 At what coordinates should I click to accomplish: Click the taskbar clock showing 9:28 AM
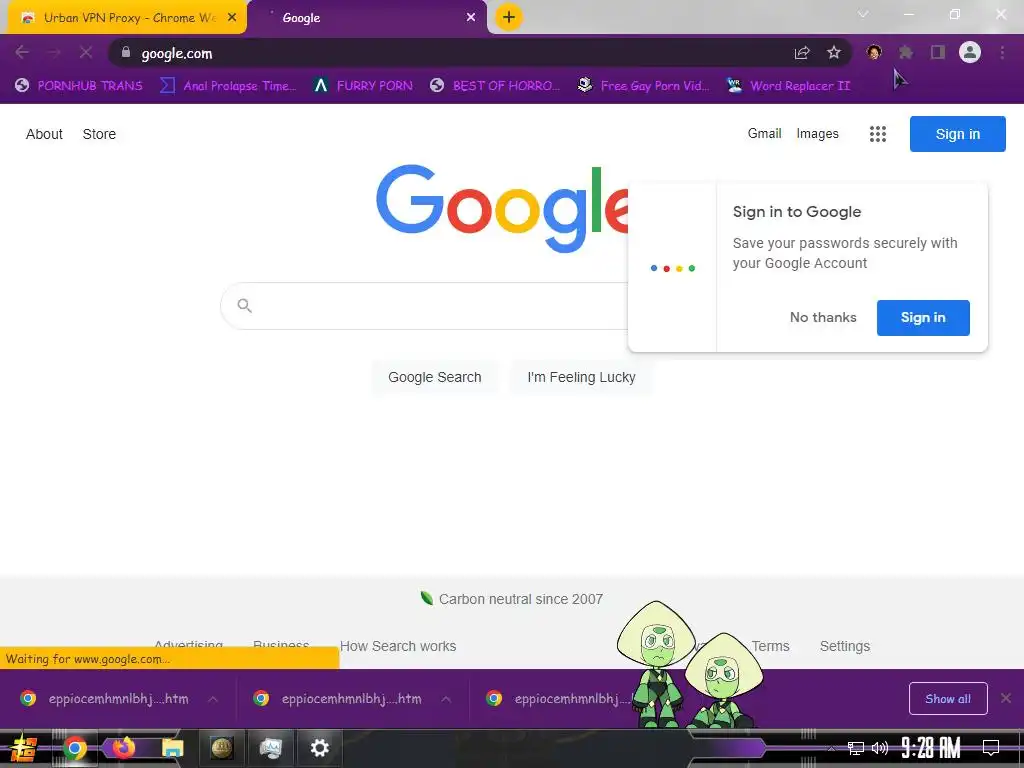930,747
